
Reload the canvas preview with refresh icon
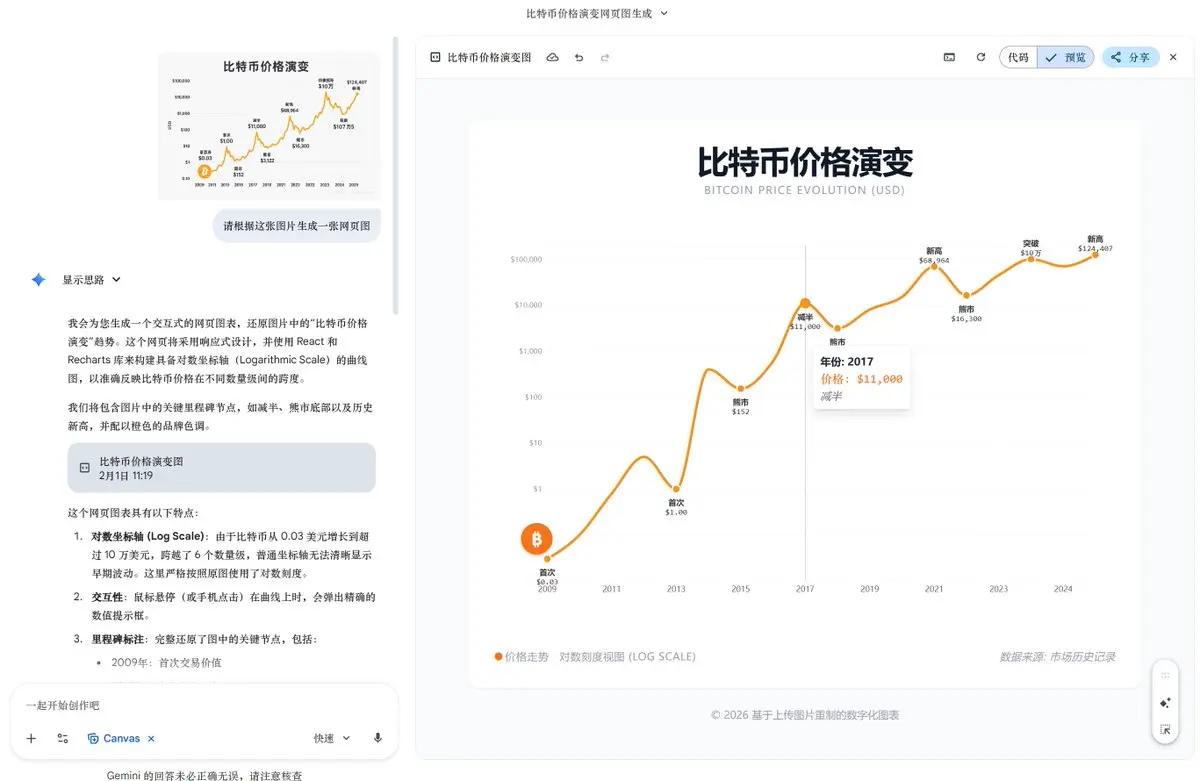pos(981,57)
